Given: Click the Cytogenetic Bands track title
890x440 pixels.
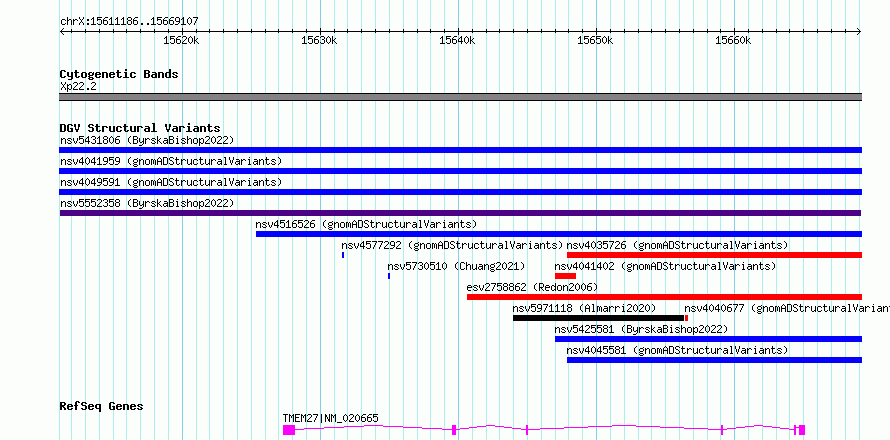Looking at the screenshot, I should tap(119, 74).
